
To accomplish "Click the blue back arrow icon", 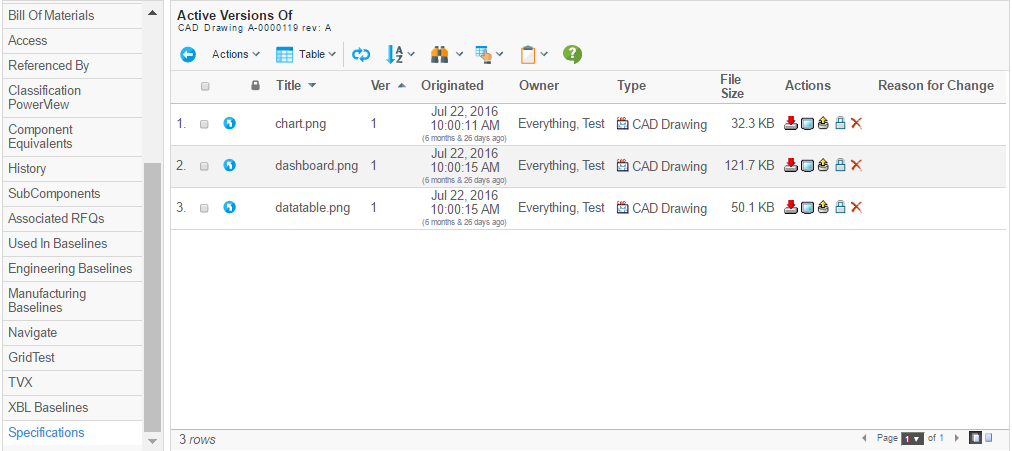I will pyautogui.click(x=188, y=54).
